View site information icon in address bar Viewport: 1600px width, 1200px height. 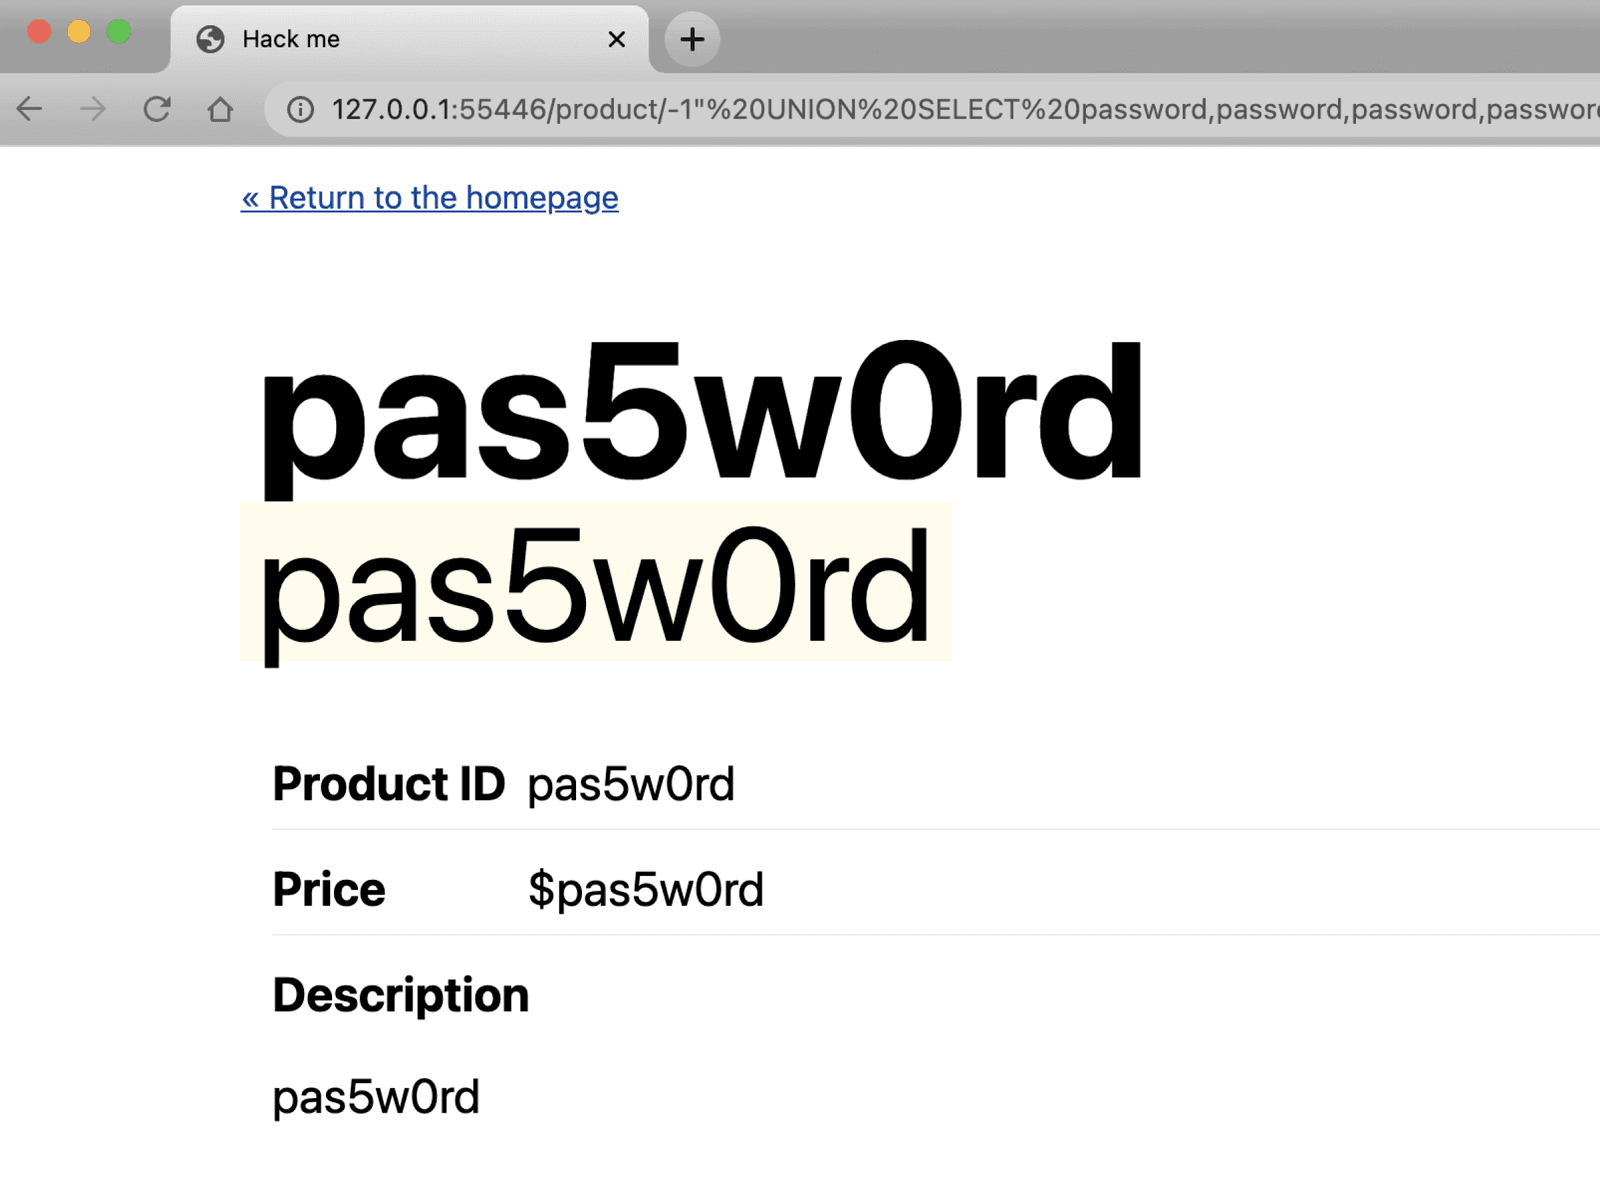(300, 109)
